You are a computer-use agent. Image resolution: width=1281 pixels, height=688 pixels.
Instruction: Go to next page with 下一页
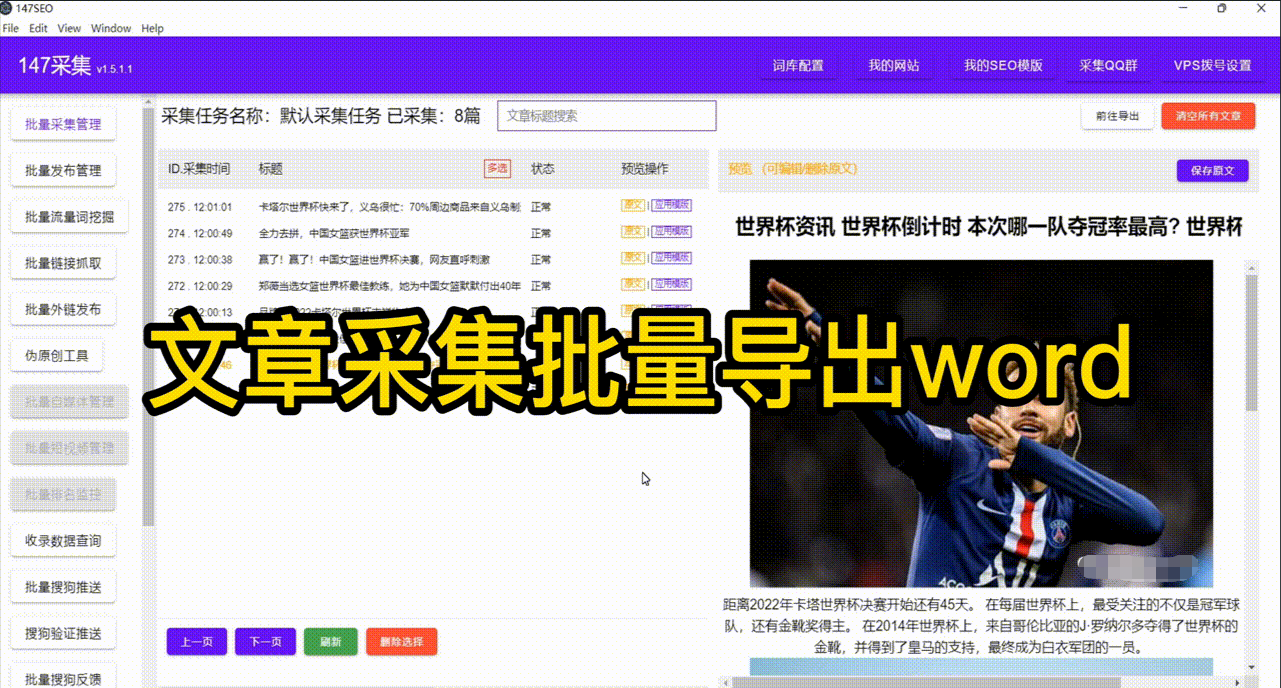pyautogui.click(x=265, y=642)
